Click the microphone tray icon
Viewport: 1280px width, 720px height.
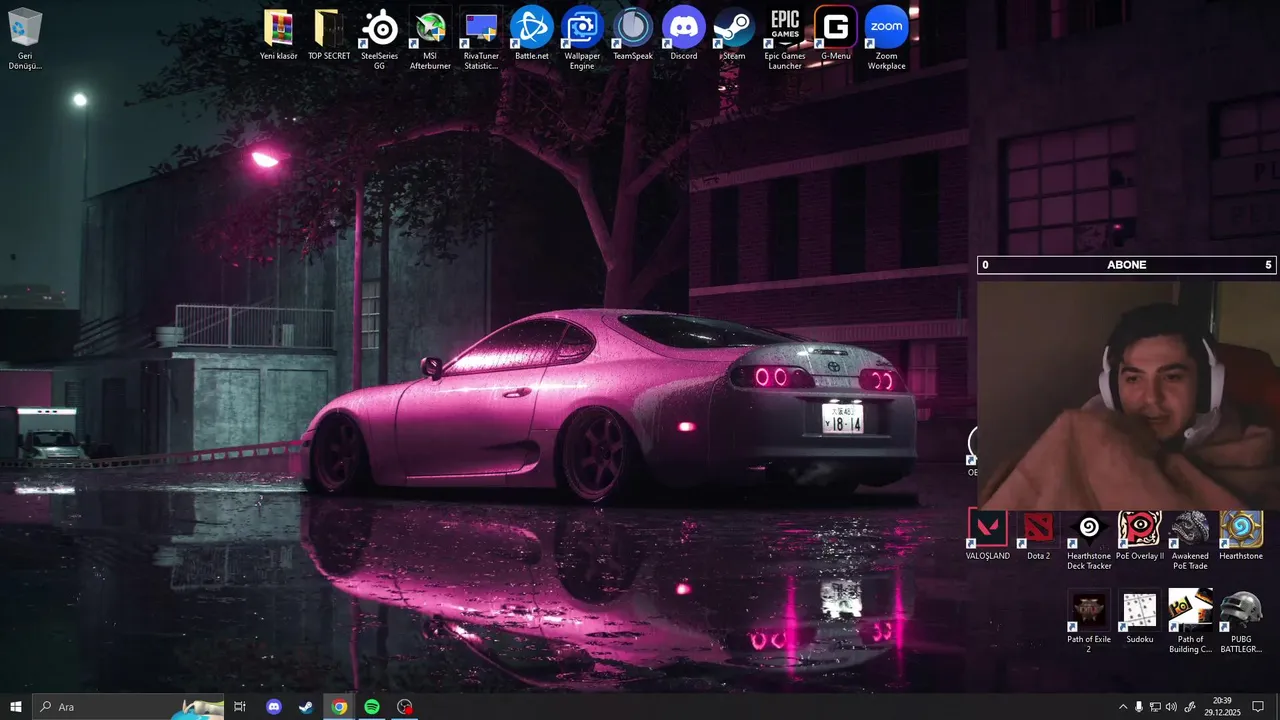1139,707
